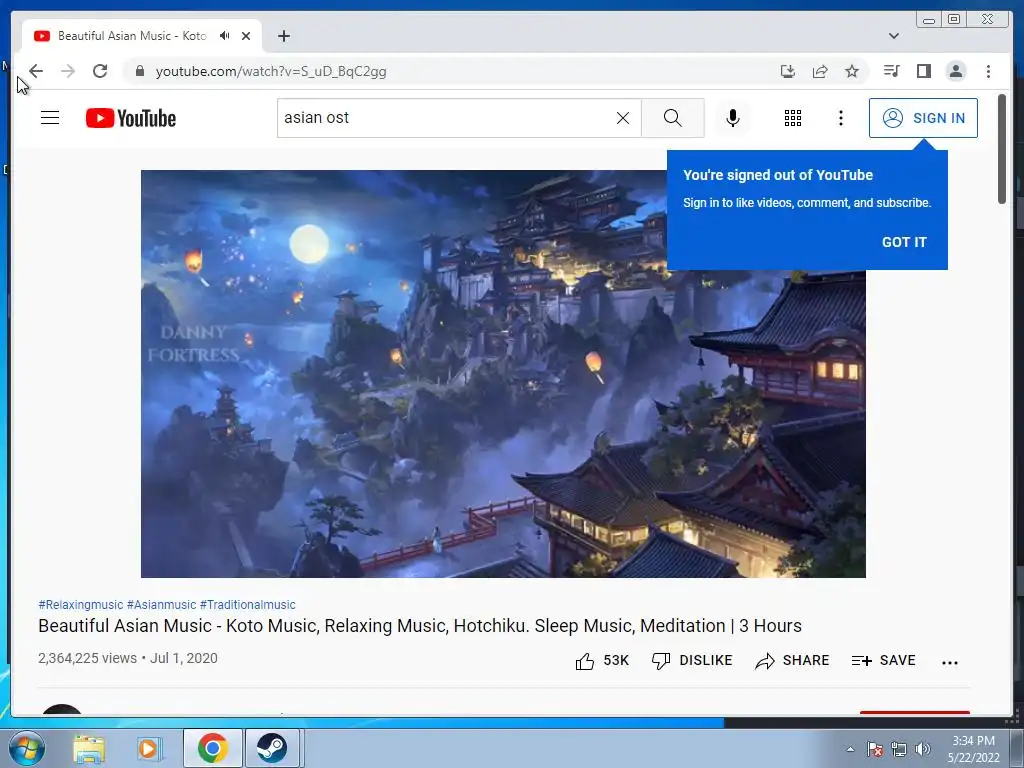This screenshot has height=768, width=1024.
Task: Click the share page icon in address bar
Action: [820, 71]
